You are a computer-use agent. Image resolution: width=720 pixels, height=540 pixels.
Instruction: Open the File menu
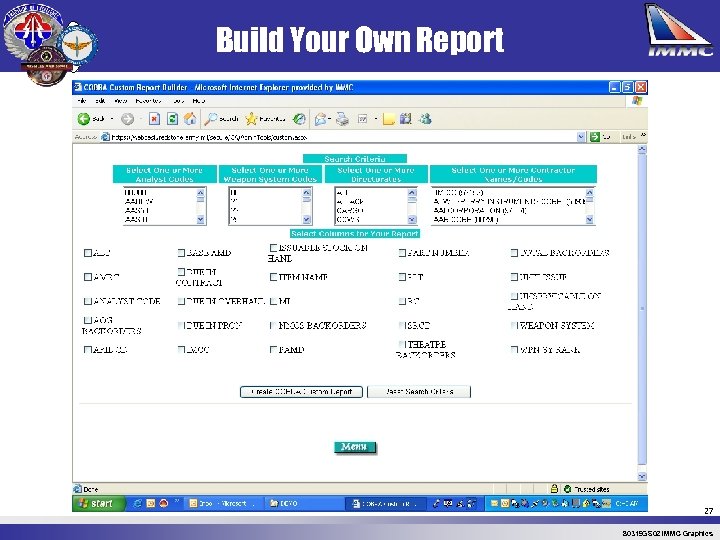point(82,101)
